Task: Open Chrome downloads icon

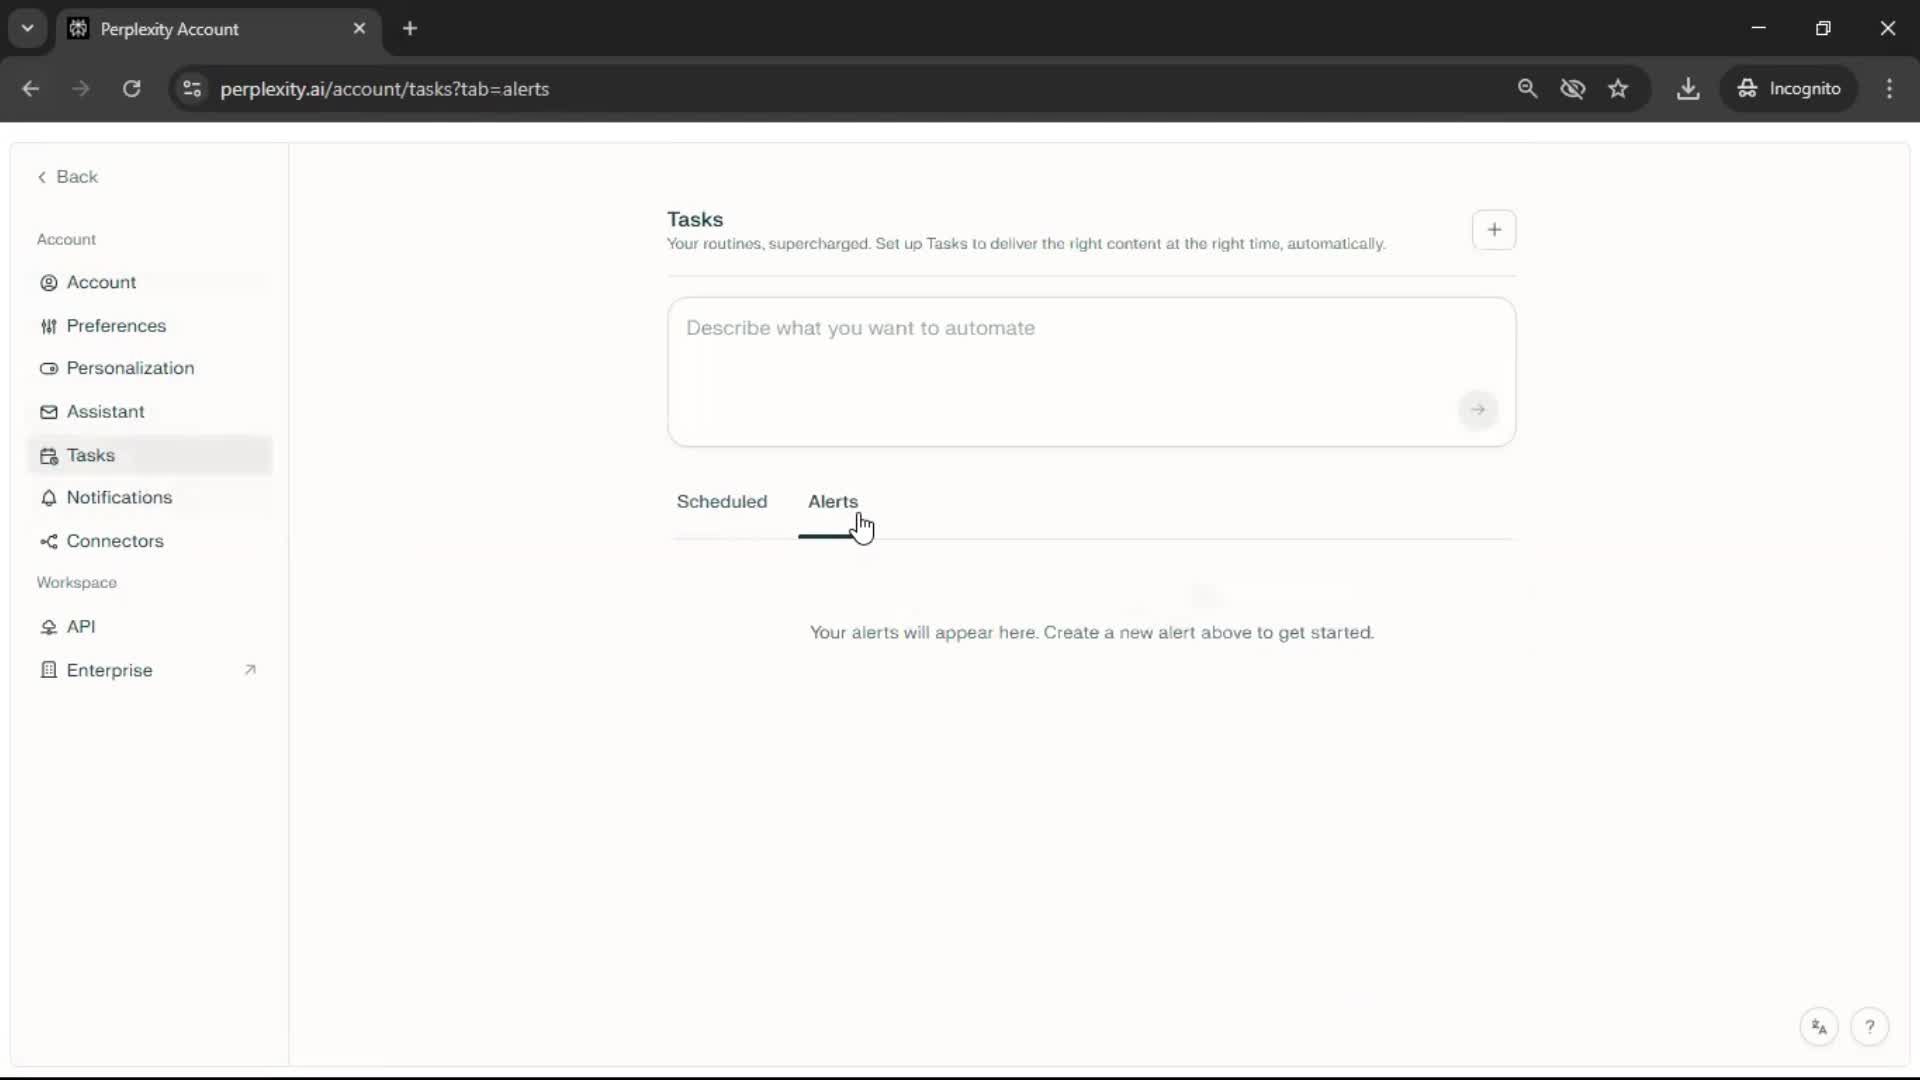Action: tap(1687, 89)
